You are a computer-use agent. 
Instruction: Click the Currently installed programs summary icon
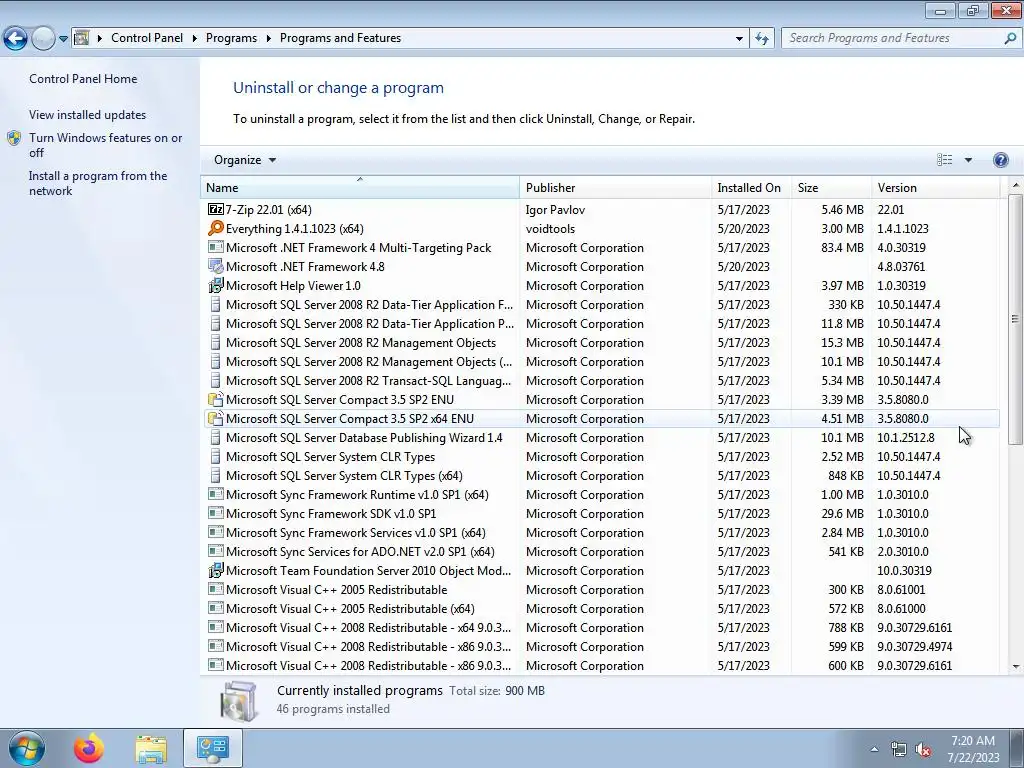pos(238,701)
